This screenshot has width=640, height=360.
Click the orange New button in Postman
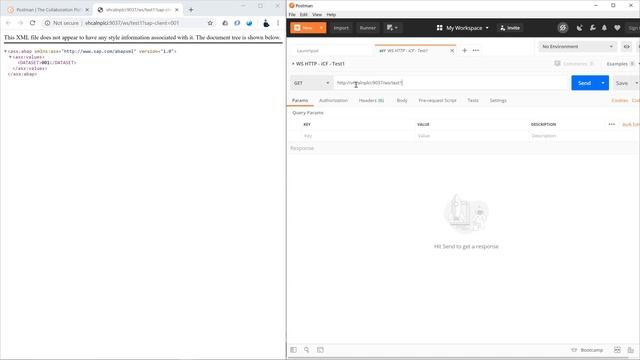tap(304, 28)
